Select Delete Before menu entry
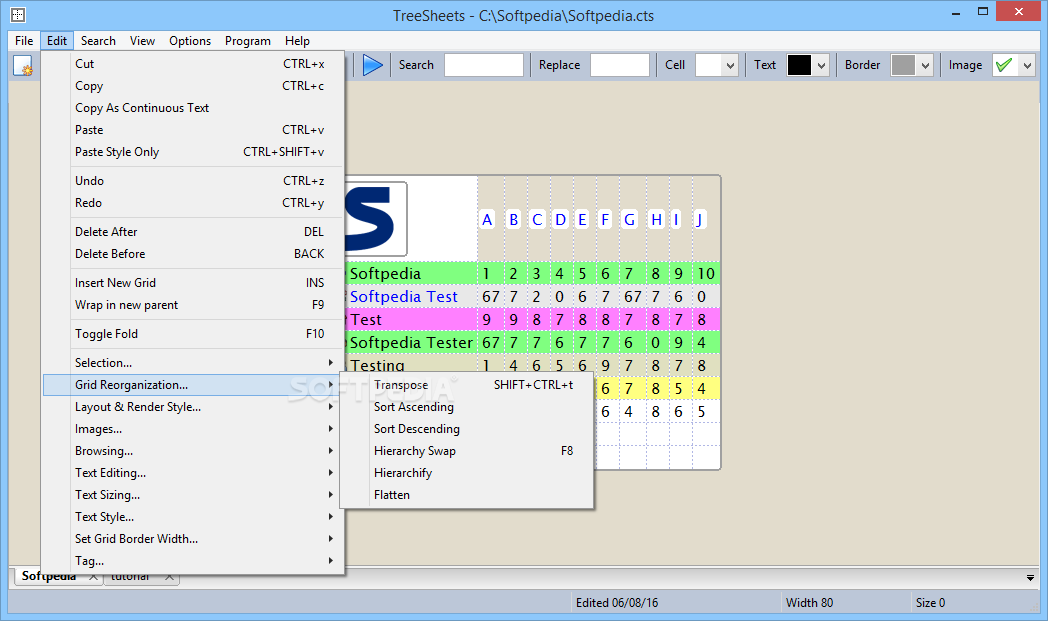The width and height of the screenshot is (1048, 621). 193,253
